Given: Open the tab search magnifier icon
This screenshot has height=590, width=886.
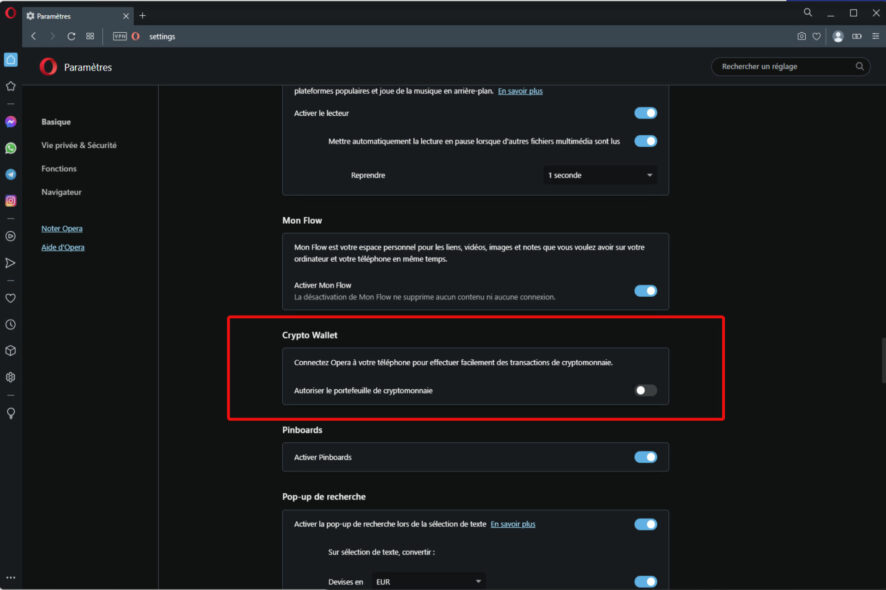Looking at the screenshot, I should click(x=808, y=12).
